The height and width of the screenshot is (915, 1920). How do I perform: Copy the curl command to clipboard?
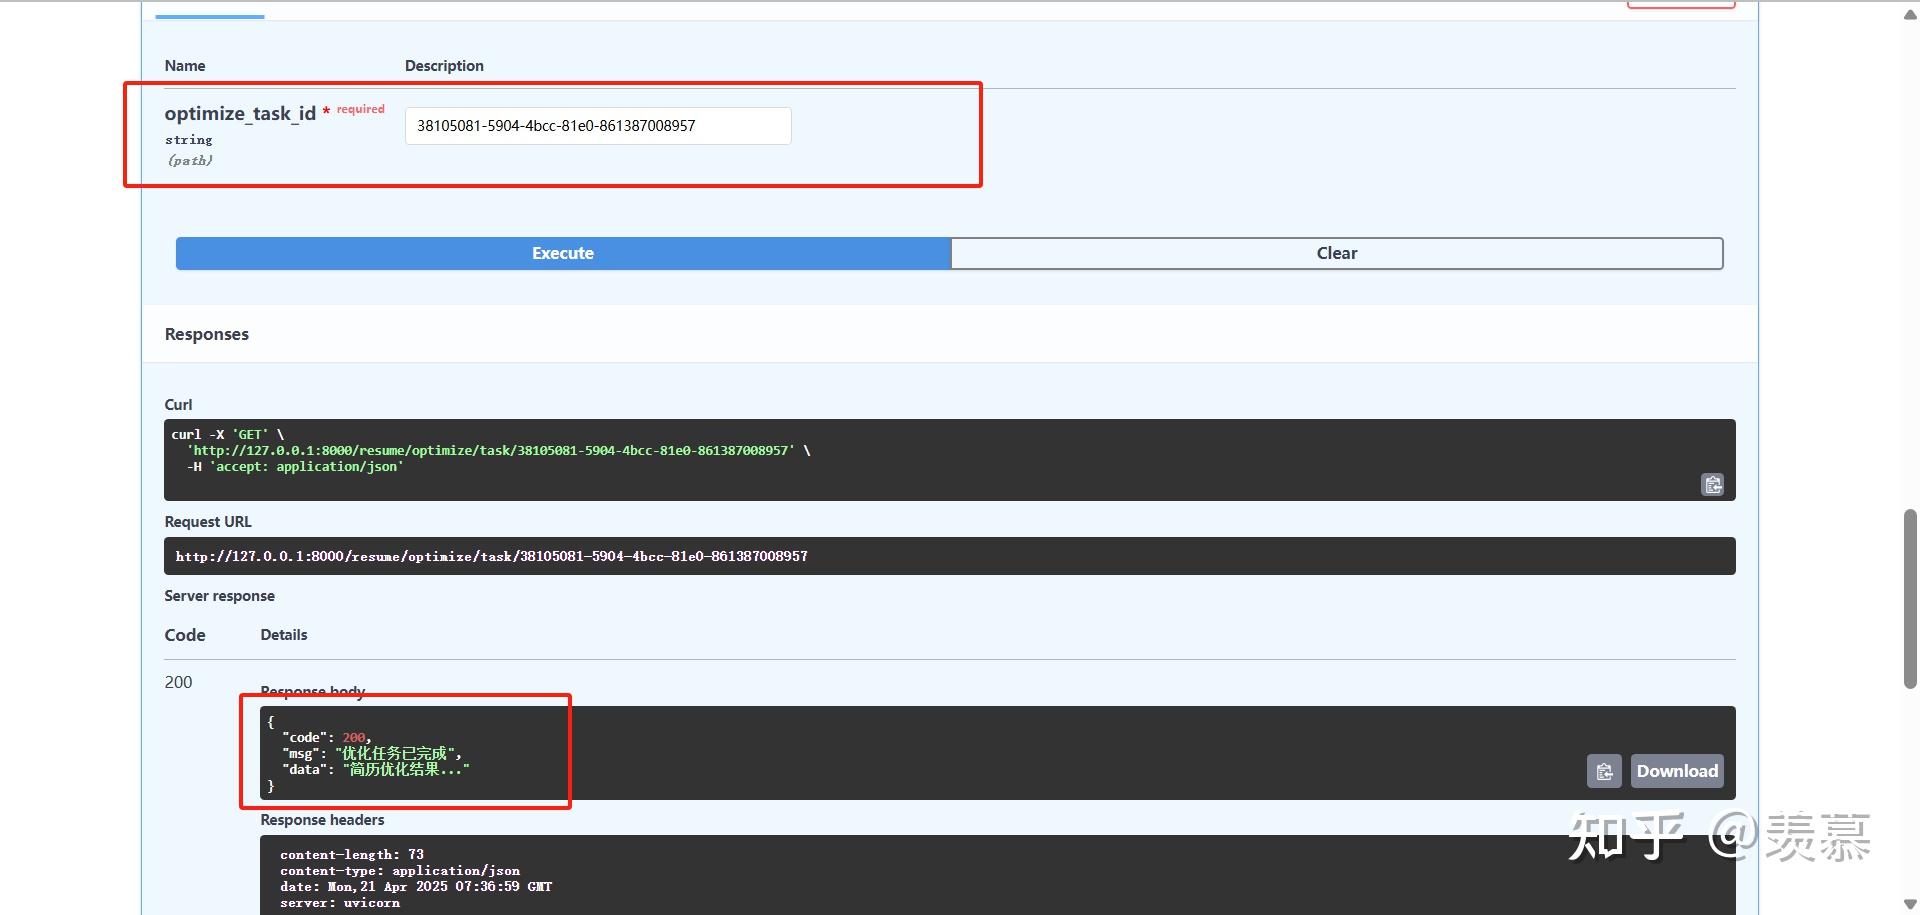point(1712,484)
